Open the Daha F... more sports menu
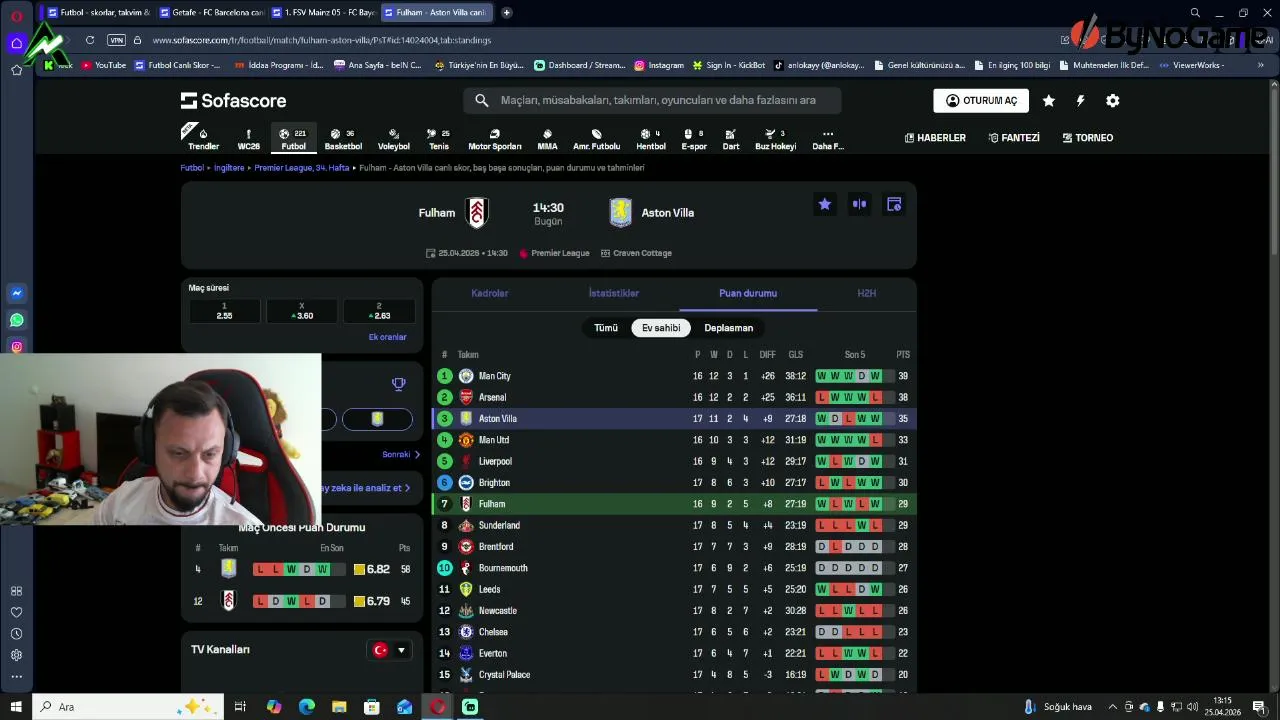The image size is (1280, 720). pos(828,139)
